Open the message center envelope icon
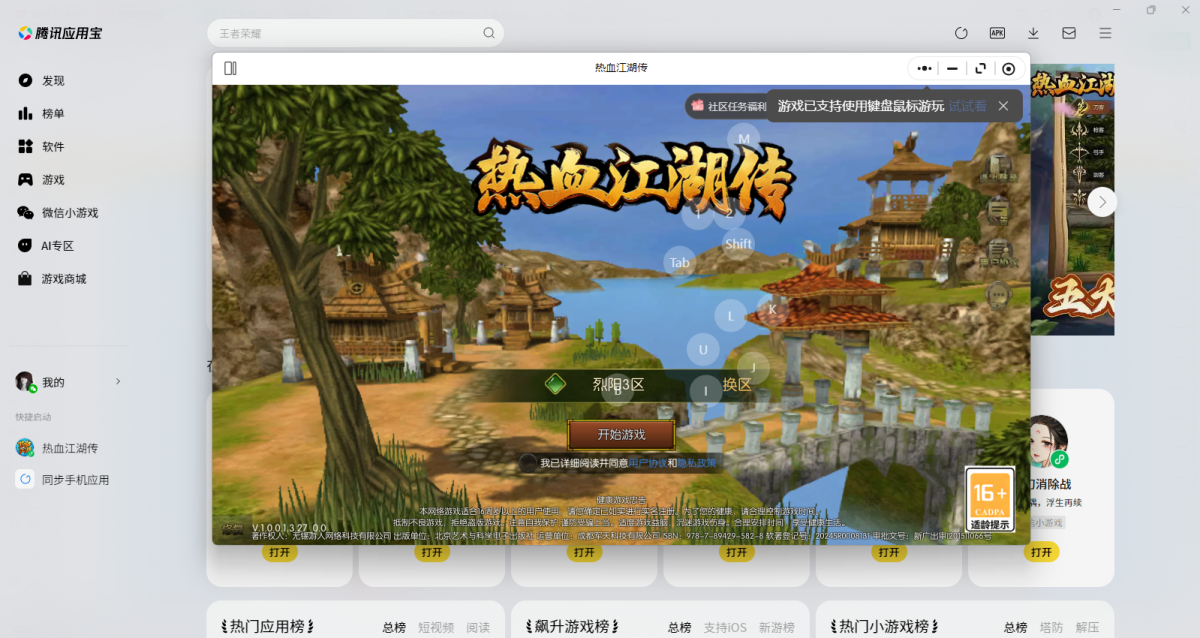This screenshot has height=638, width=1200. [1068, 32]
